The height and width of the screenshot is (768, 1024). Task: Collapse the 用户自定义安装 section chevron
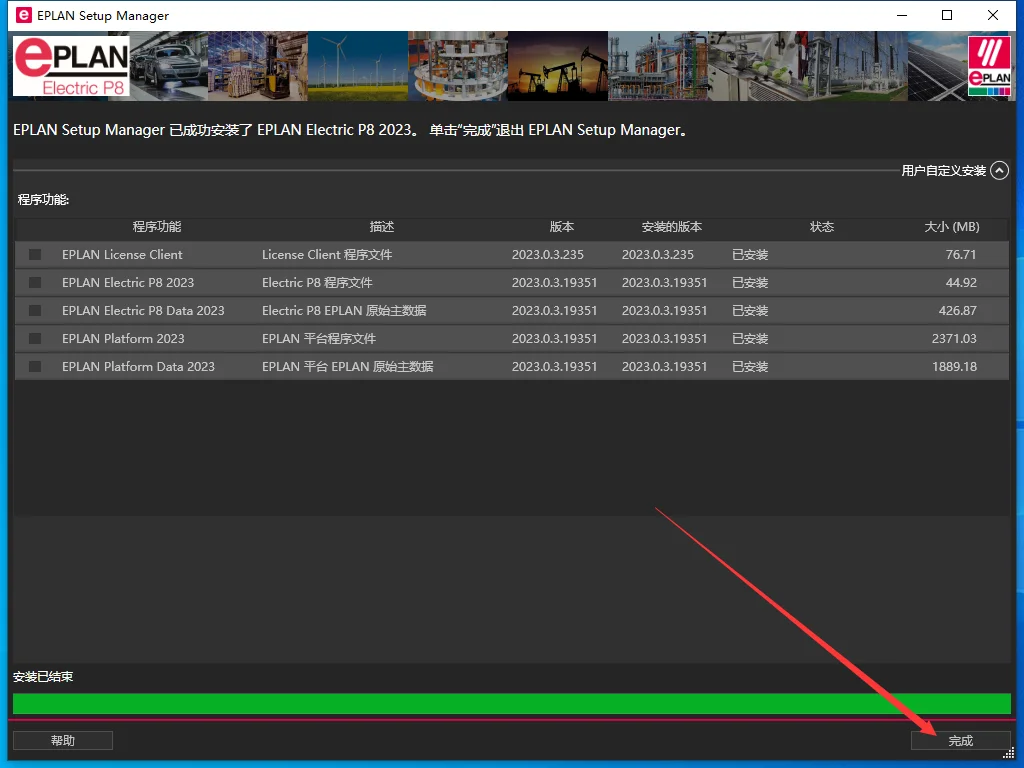point(999,171)
